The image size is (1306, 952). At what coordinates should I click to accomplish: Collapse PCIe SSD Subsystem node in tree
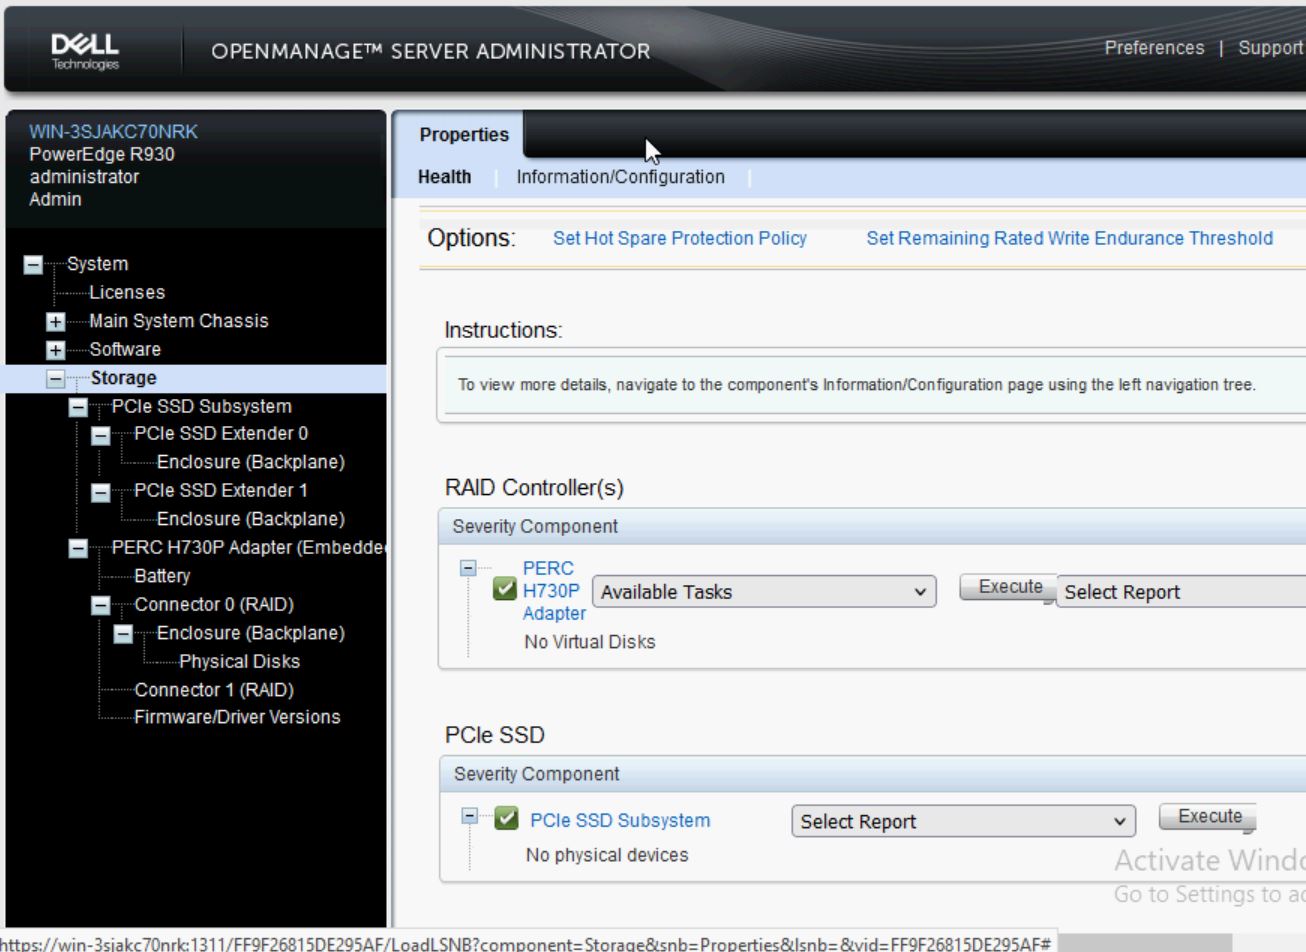pyautogui.click(x=78, y=407)
